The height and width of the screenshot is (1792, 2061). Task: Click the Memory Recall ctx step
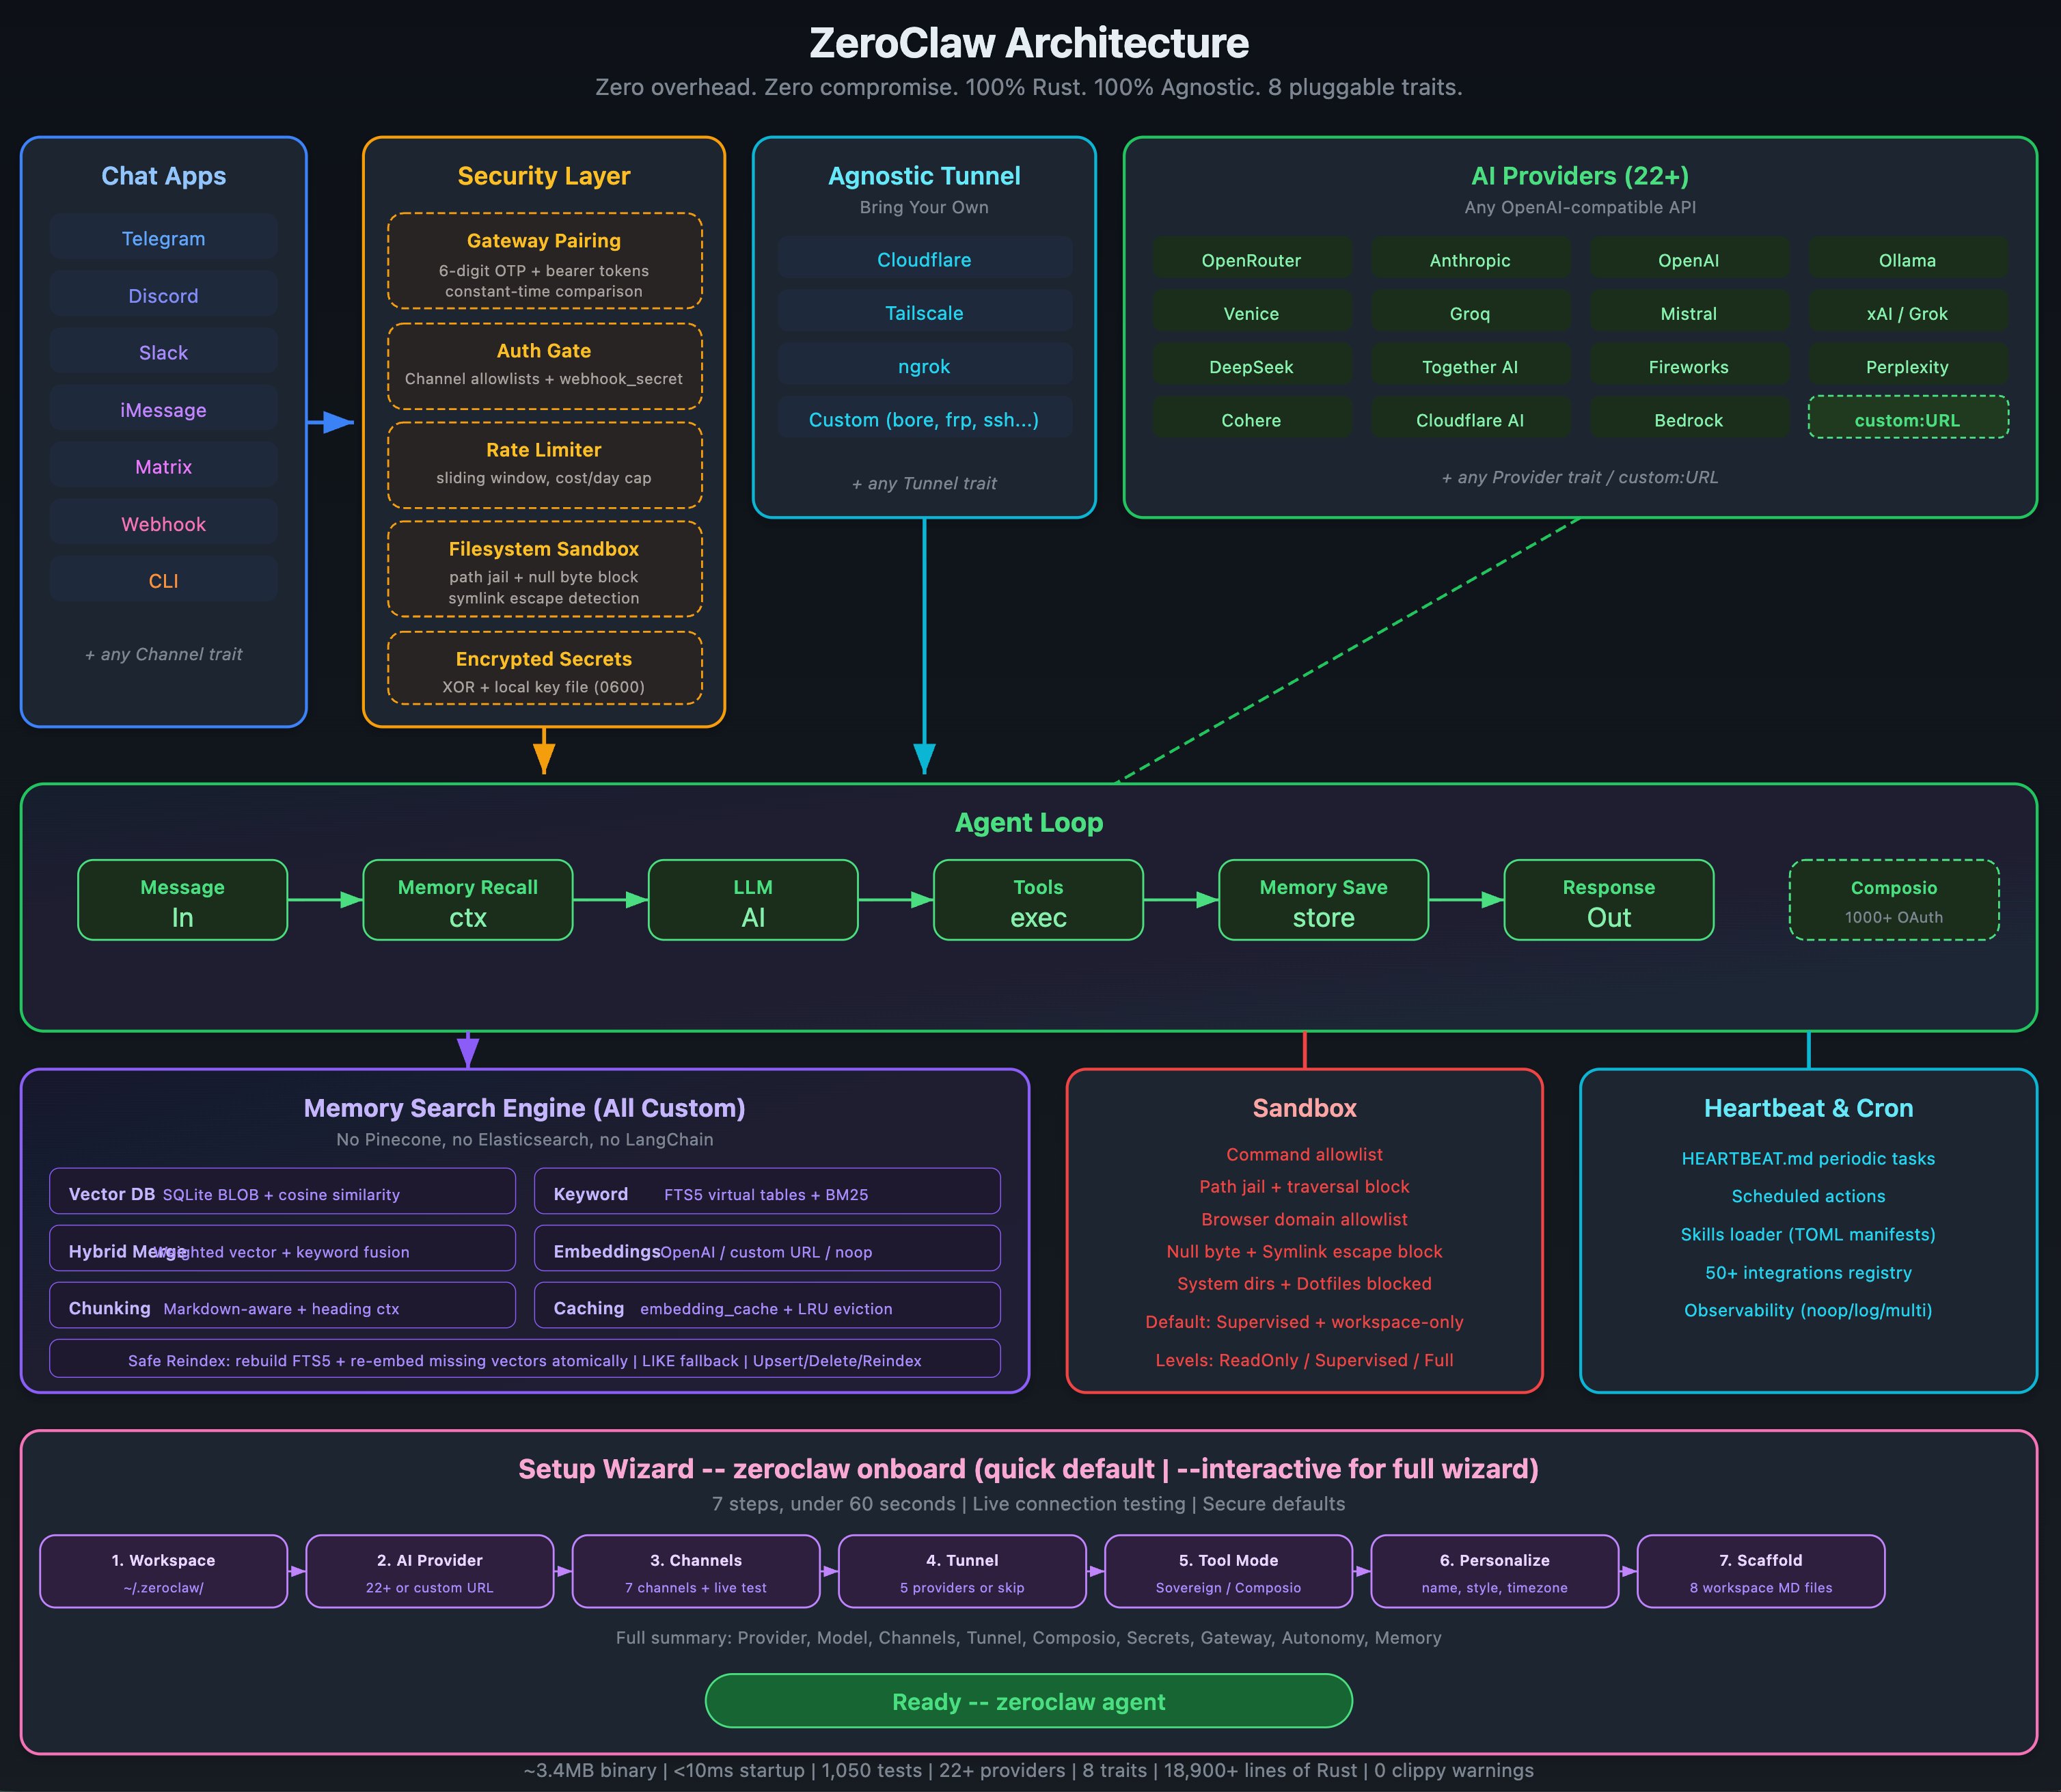[x=467, y=900]
